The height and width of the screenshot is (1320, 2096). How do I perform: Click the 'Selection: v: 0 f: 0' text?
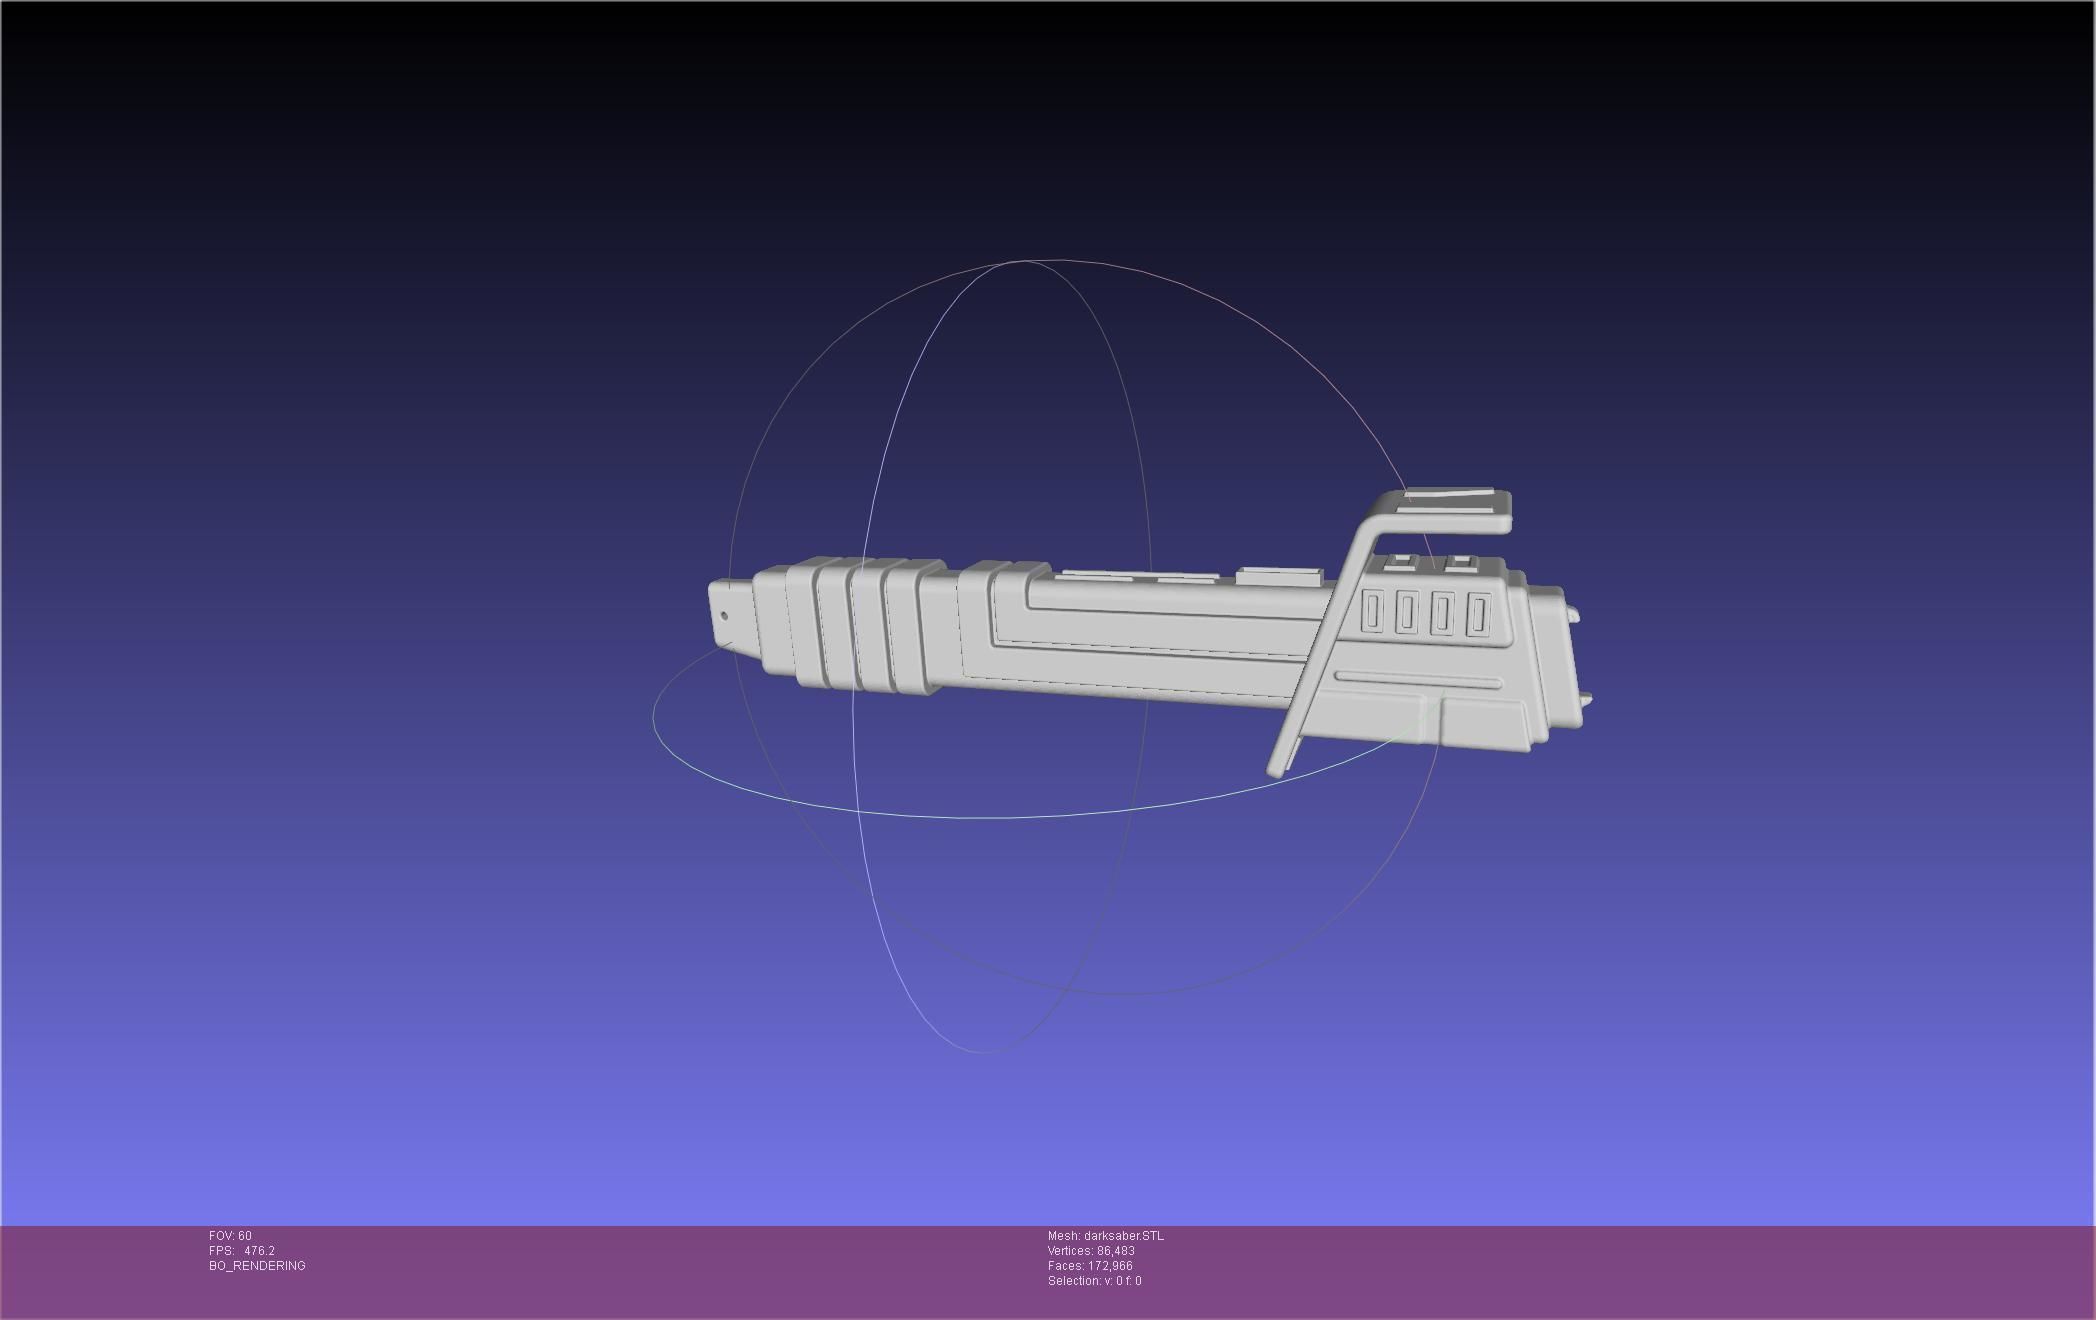click(1095, 1281)
